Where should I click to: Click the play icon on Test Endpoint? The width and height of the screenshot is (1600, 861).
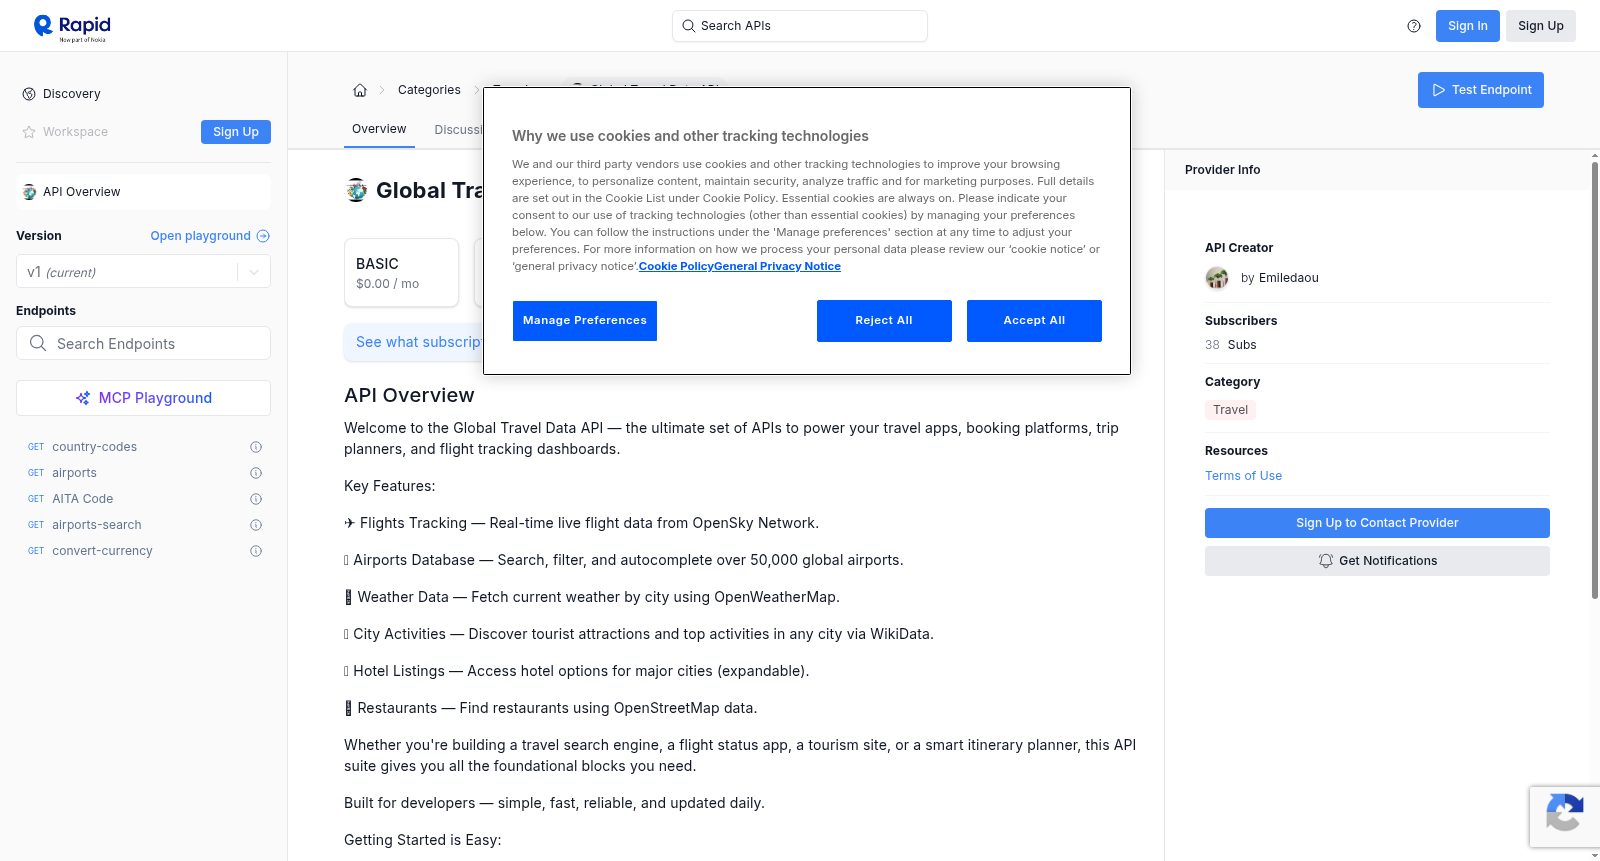tap(1439, 90)
